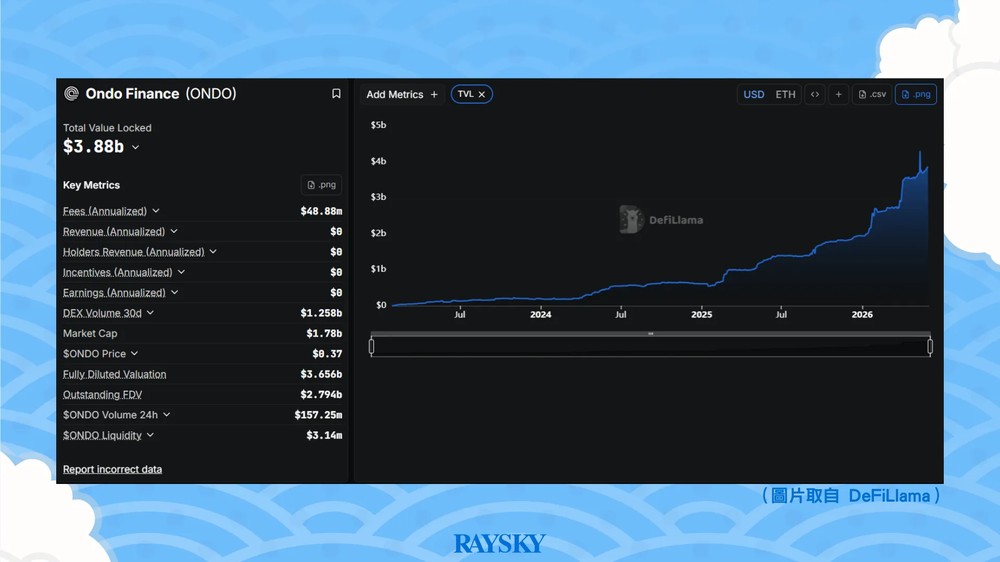Screen dimensions: 1000x562
Task: Click the $48.88m fees value
Action: point(321,211)
